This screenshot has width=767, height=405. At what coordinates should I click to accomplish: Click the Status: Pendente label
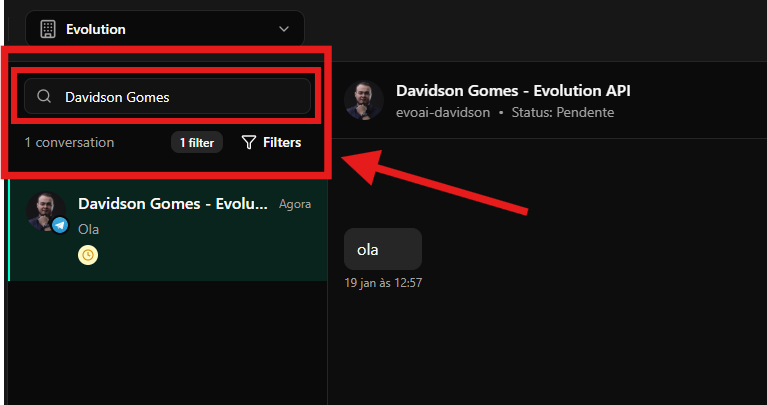(563, 112)
